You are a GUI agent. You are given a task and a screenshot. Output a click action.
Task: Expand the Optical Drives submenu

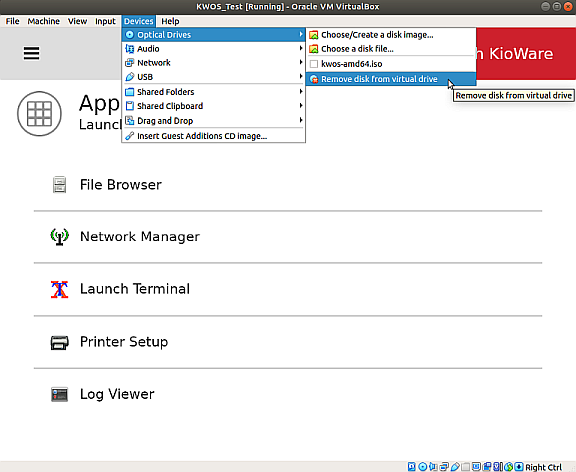tap(213, 35)
